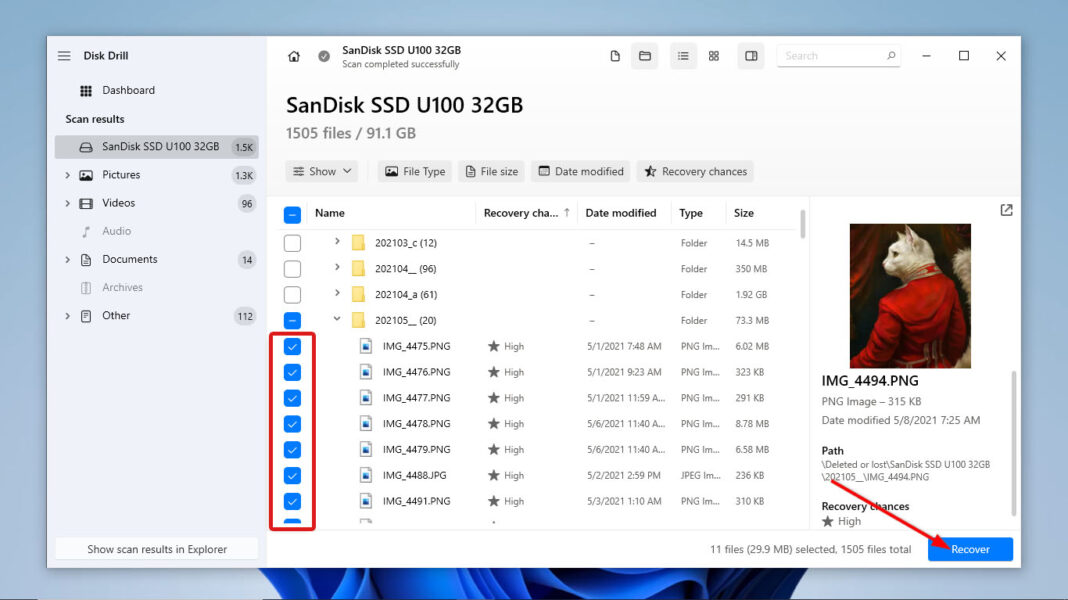Open the Show dropdown filter
The width and height of the screenshot is (1068, 600).
tap(323, 172)
